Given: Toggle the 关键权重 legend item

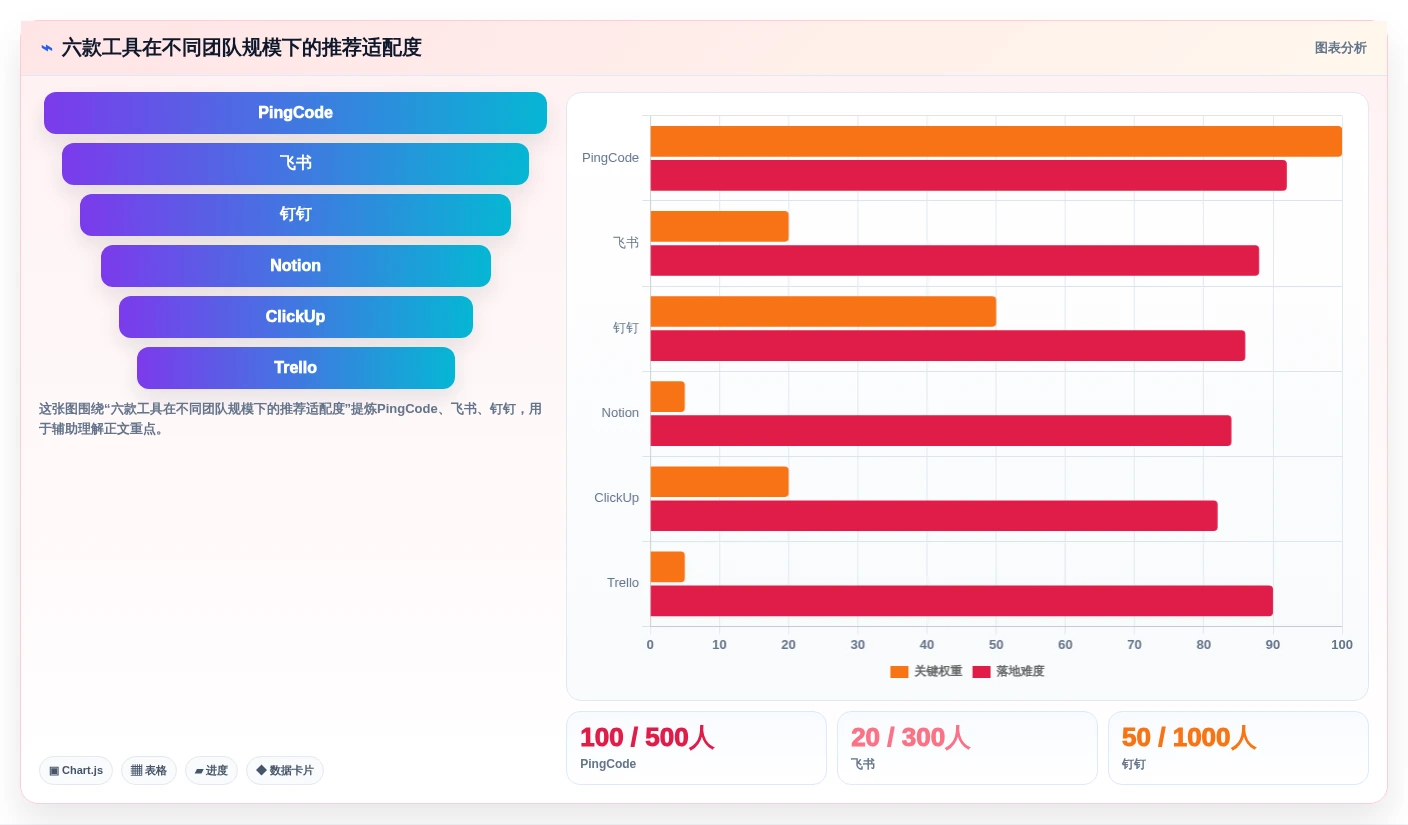Looking at the screenshot, I should (926, 672).
